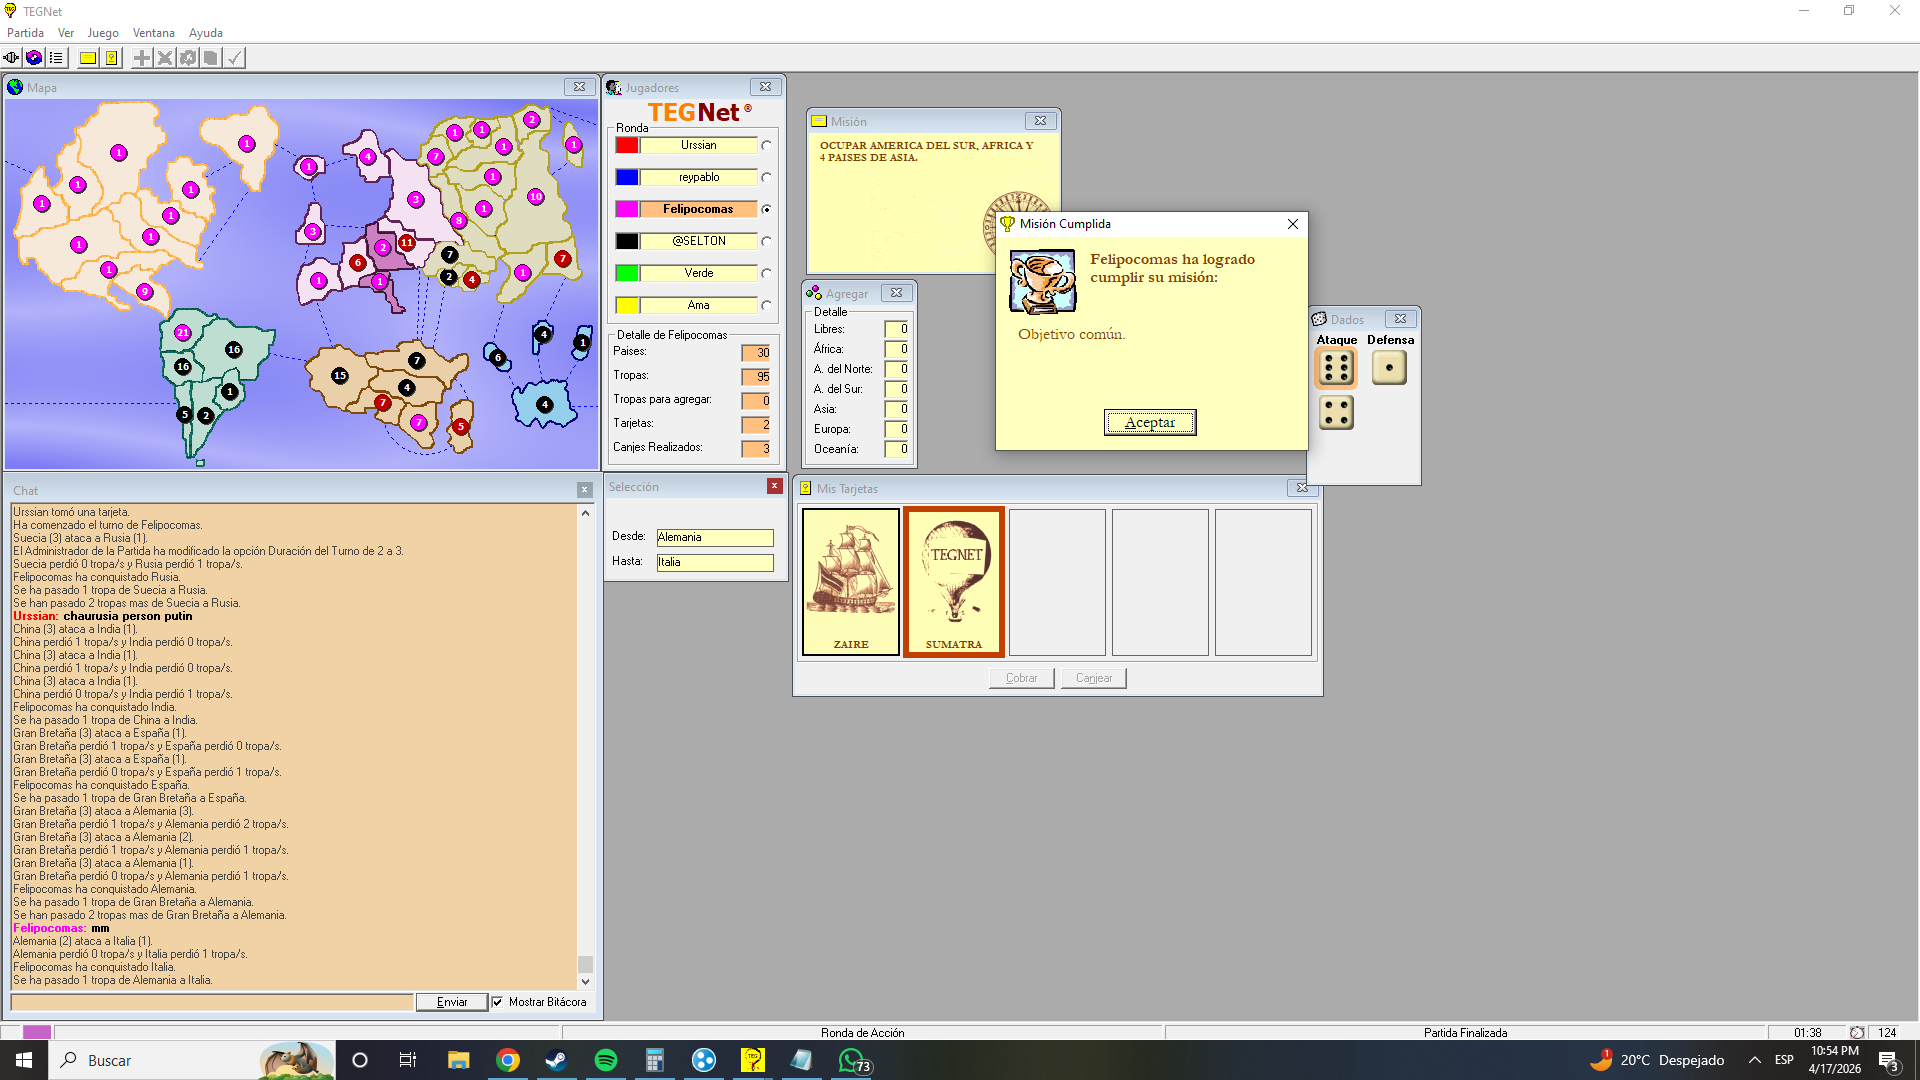
Task: Open the Juego menu
Action: (103, 33)
